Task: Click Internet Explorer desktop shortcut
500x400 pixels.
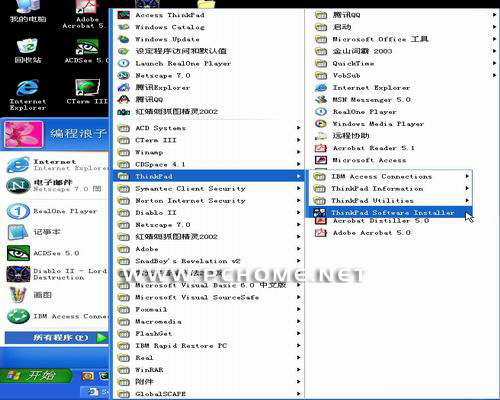Action: click(27, 95)
